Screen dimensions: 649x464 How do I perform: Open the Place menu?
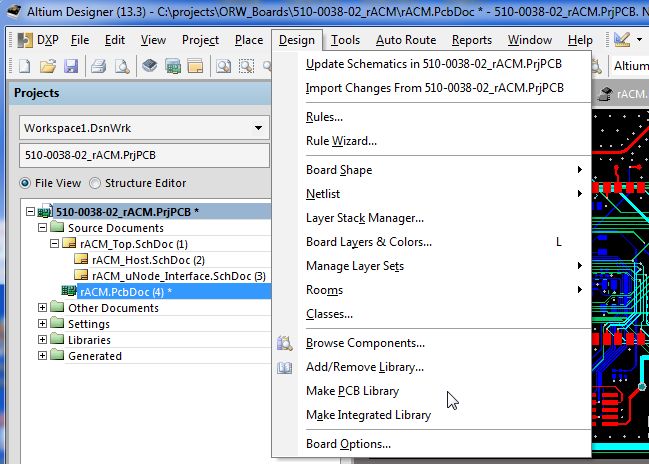click(249, 40)
